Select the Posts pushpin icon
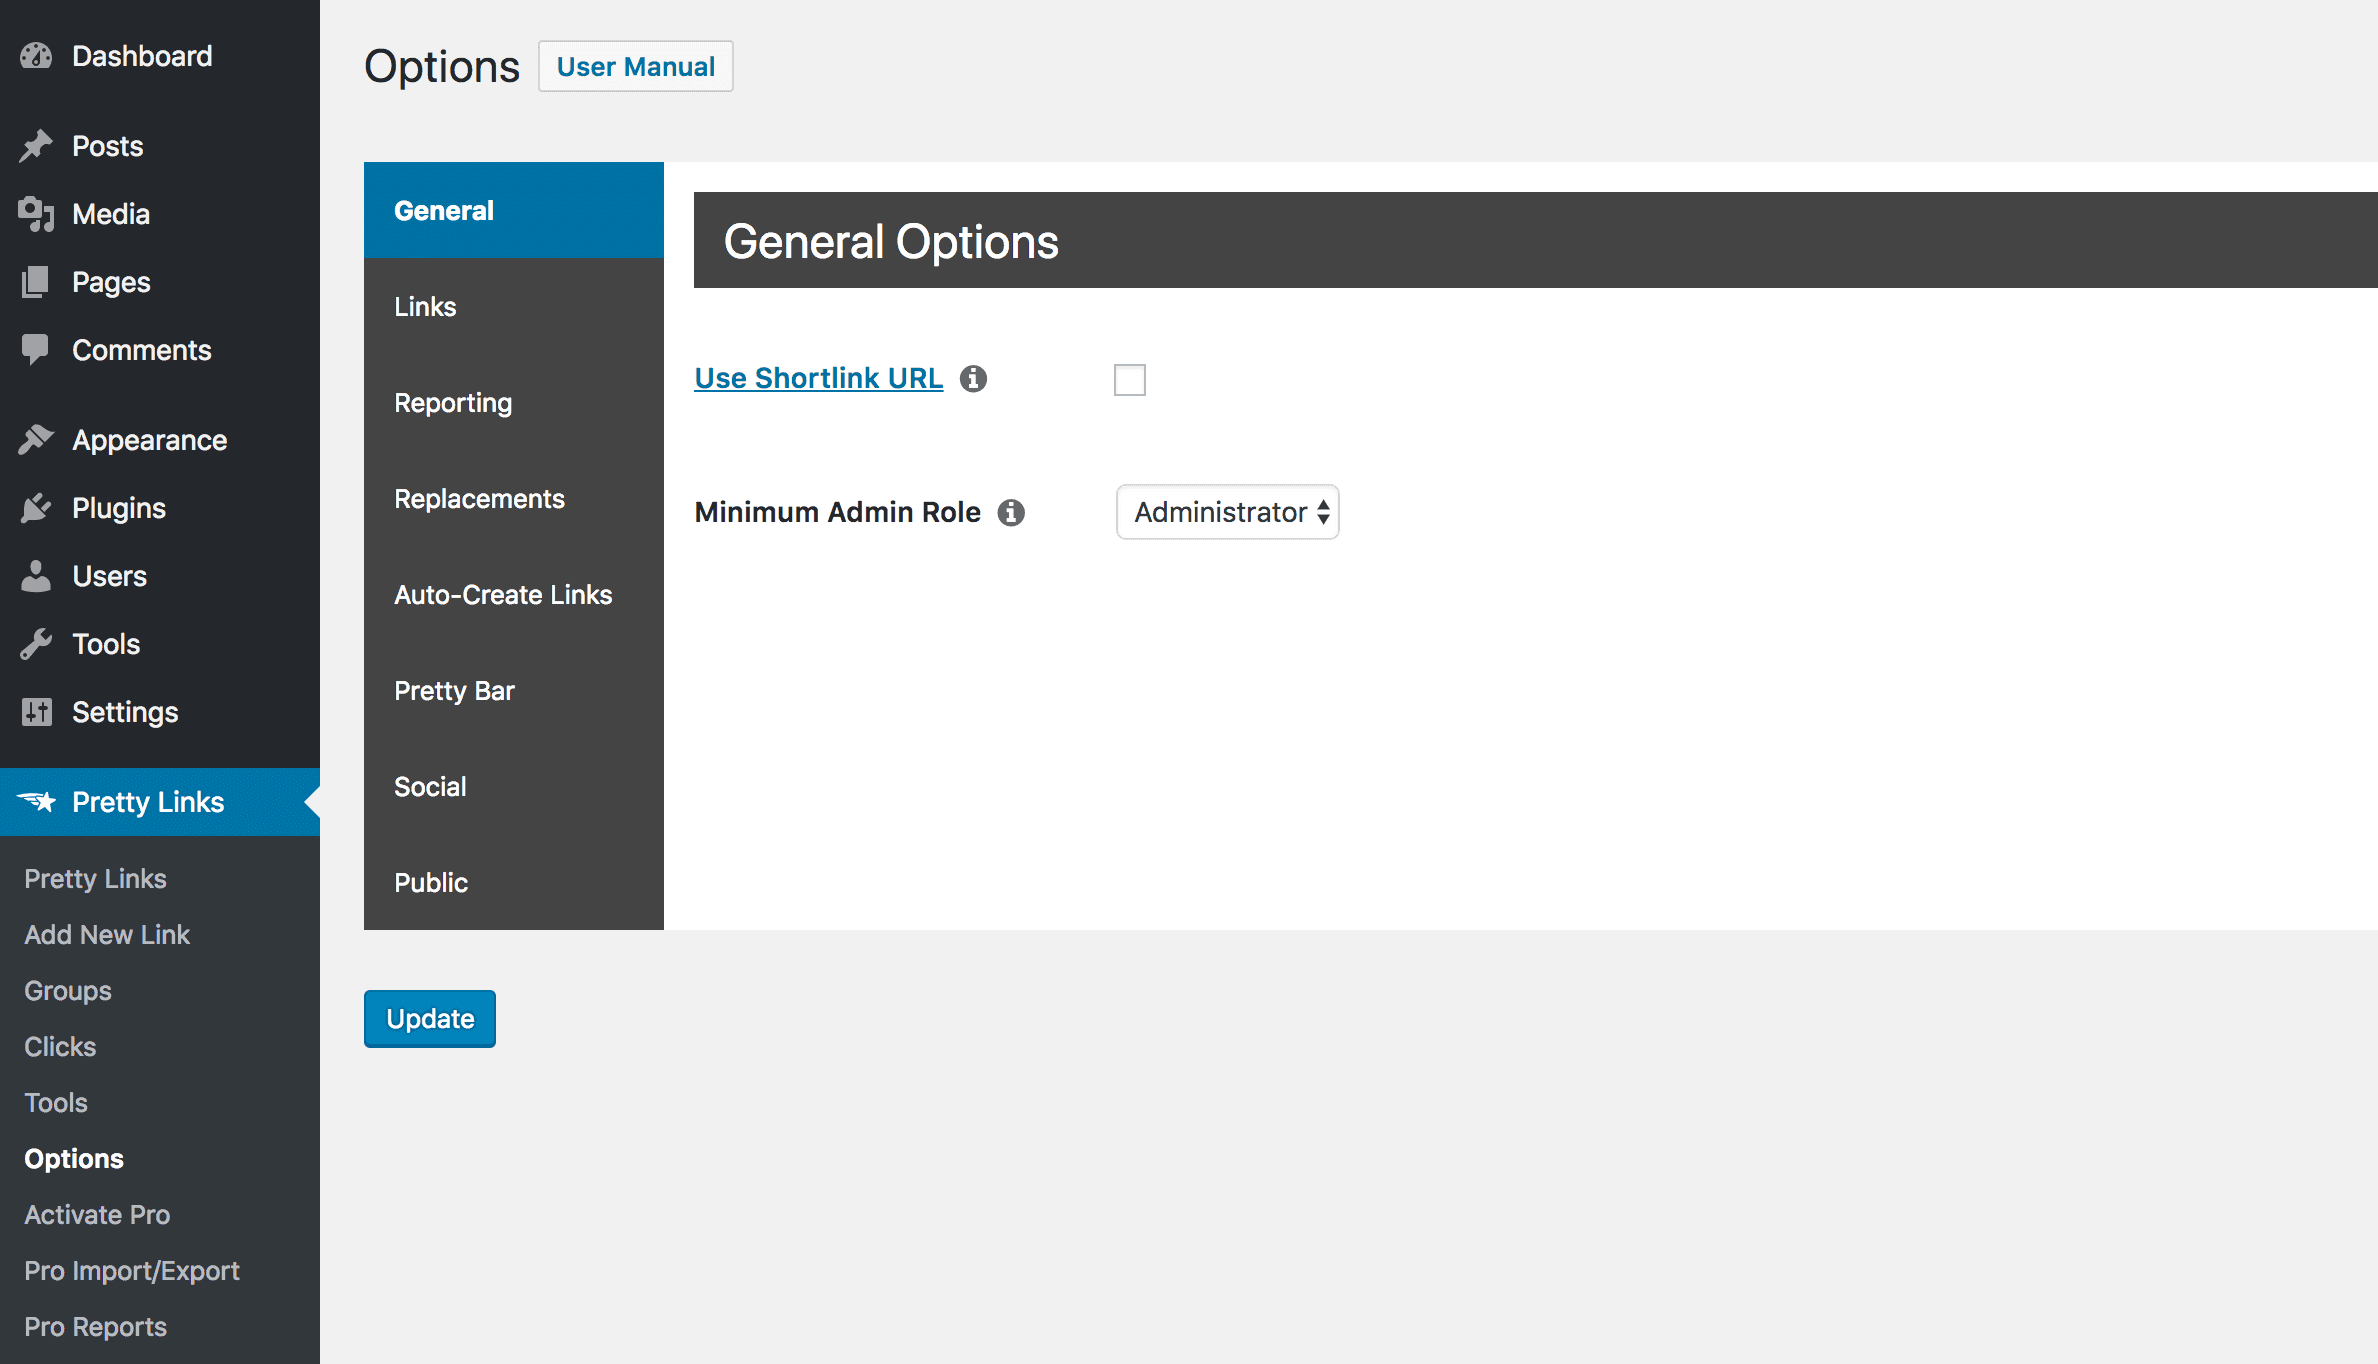The height and width of the screenshot is (1364, 2378). 37,145
